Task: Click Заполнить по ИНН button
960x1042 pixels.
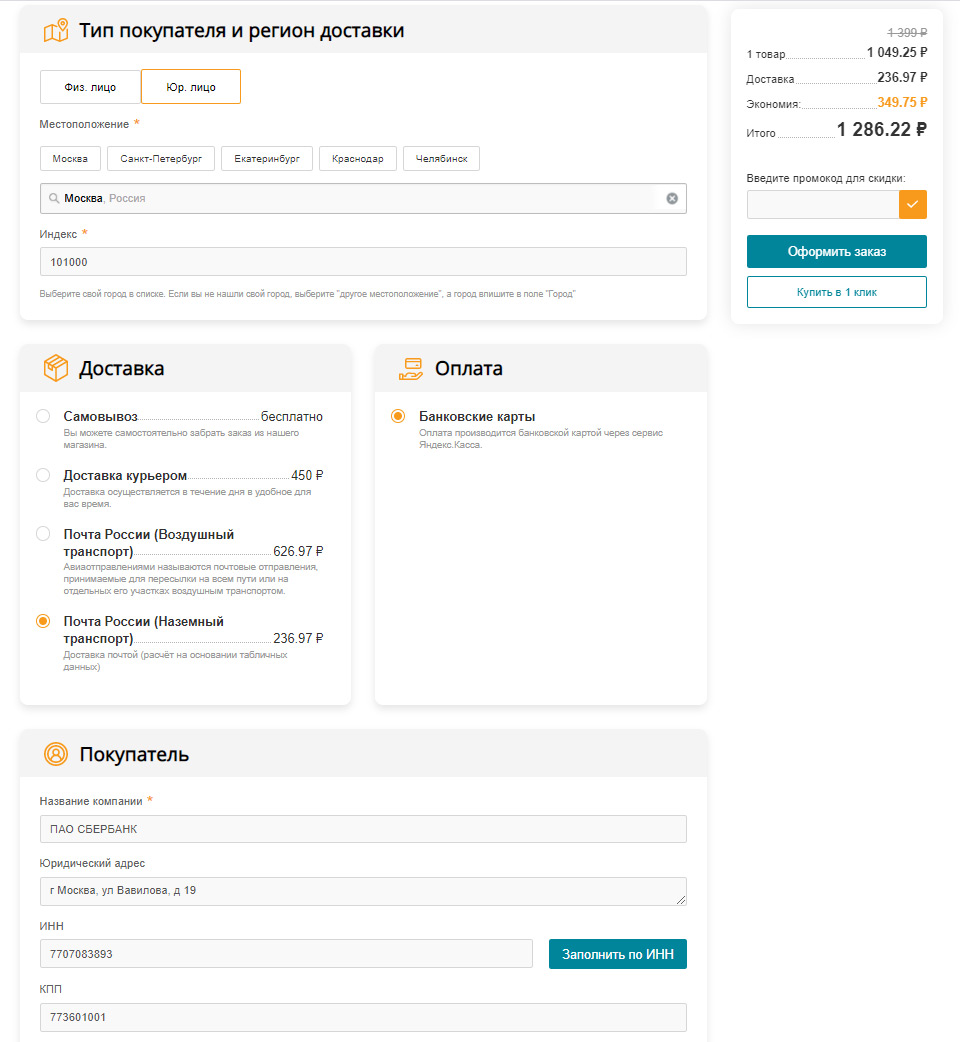Action: (x=617, y=954)
